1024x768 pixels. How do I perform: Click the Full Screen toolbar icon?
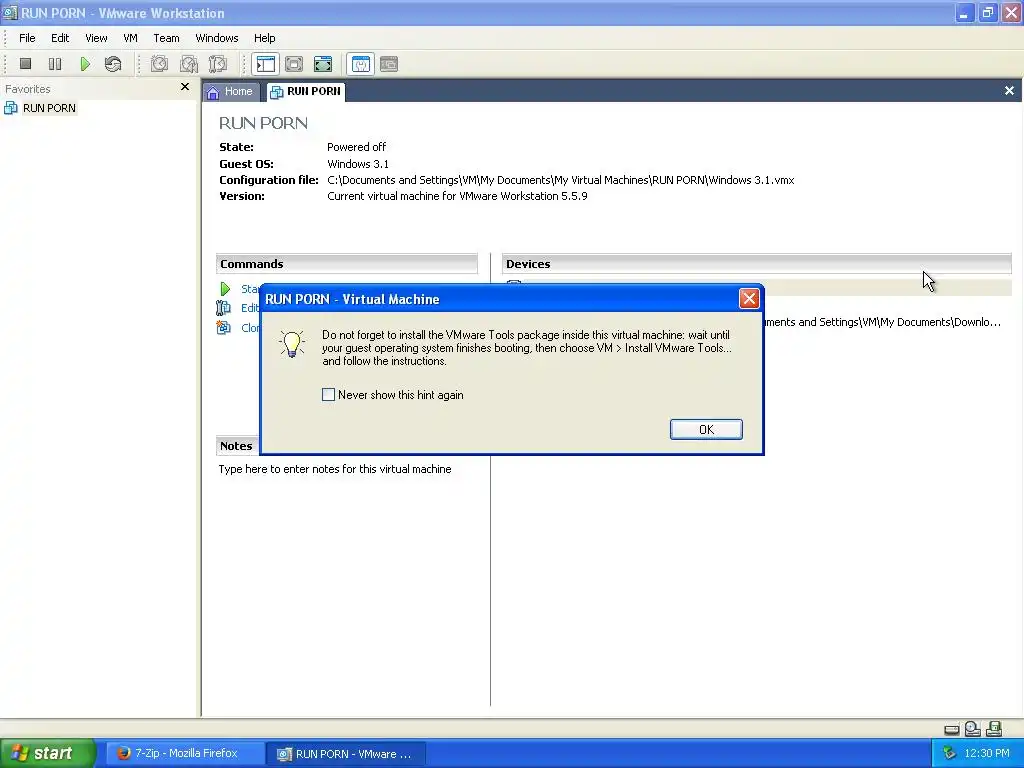pyautogui.click(x=323, y=63)
